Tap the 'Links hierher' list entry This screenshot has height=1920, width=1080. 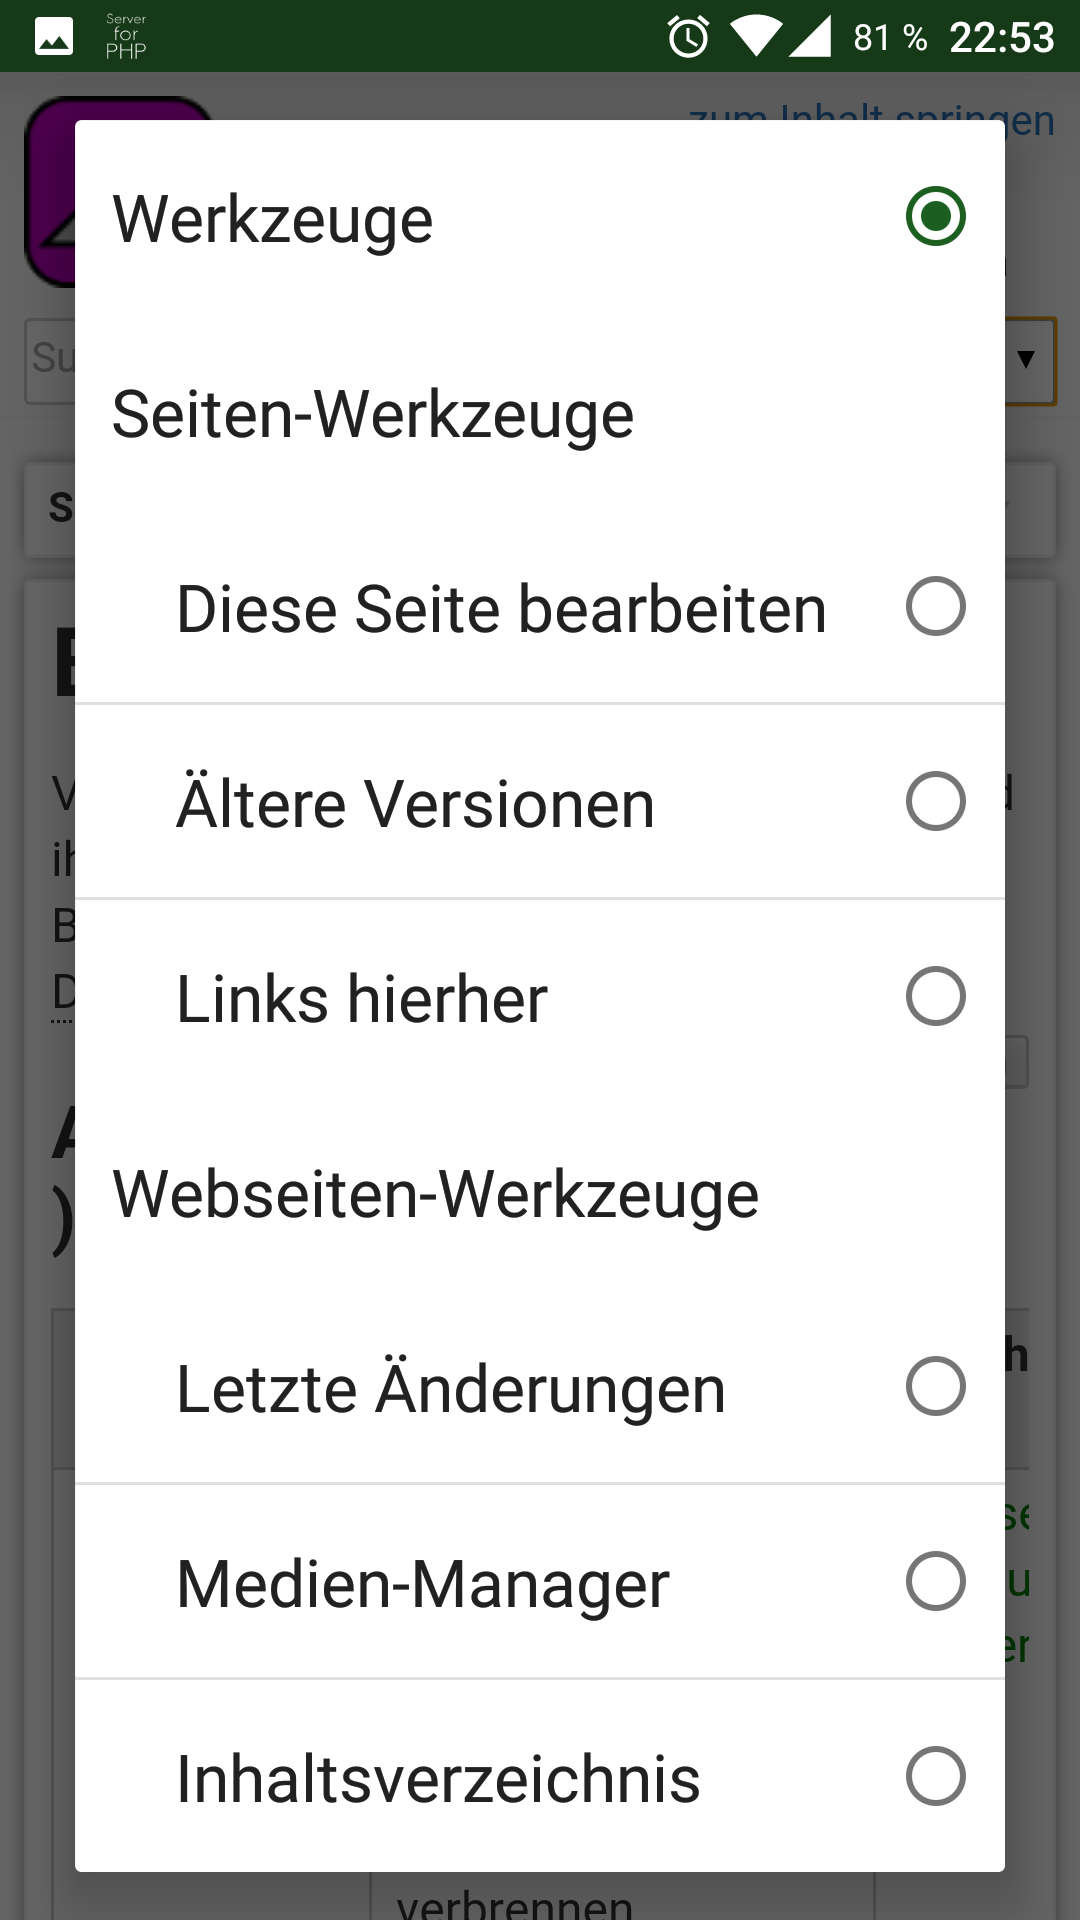(x=362, y=999)
